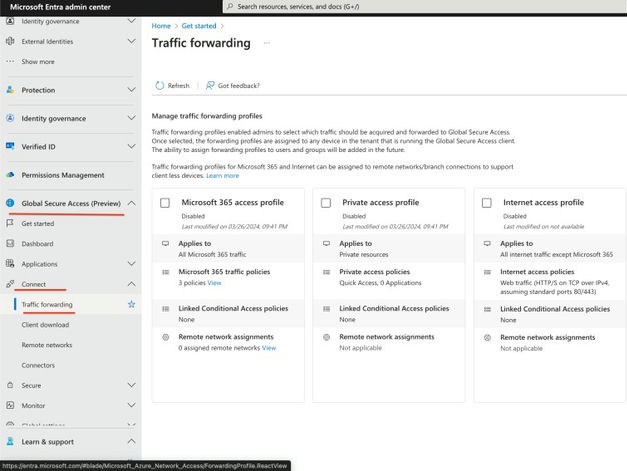Viewport: 627px width, 471px height.
Task: Click the Refresh icon in toolbar
Action: (x=160, y=86)
